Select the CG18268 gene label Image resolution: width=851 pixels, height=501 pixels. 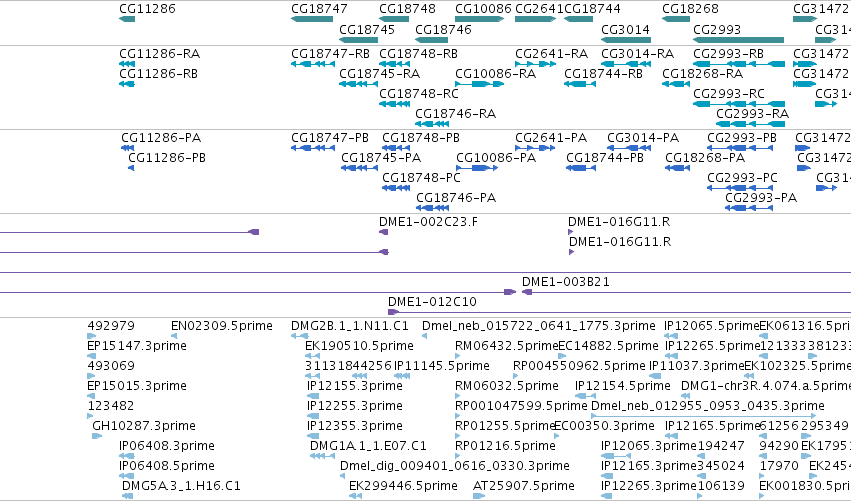pos(690,9)
